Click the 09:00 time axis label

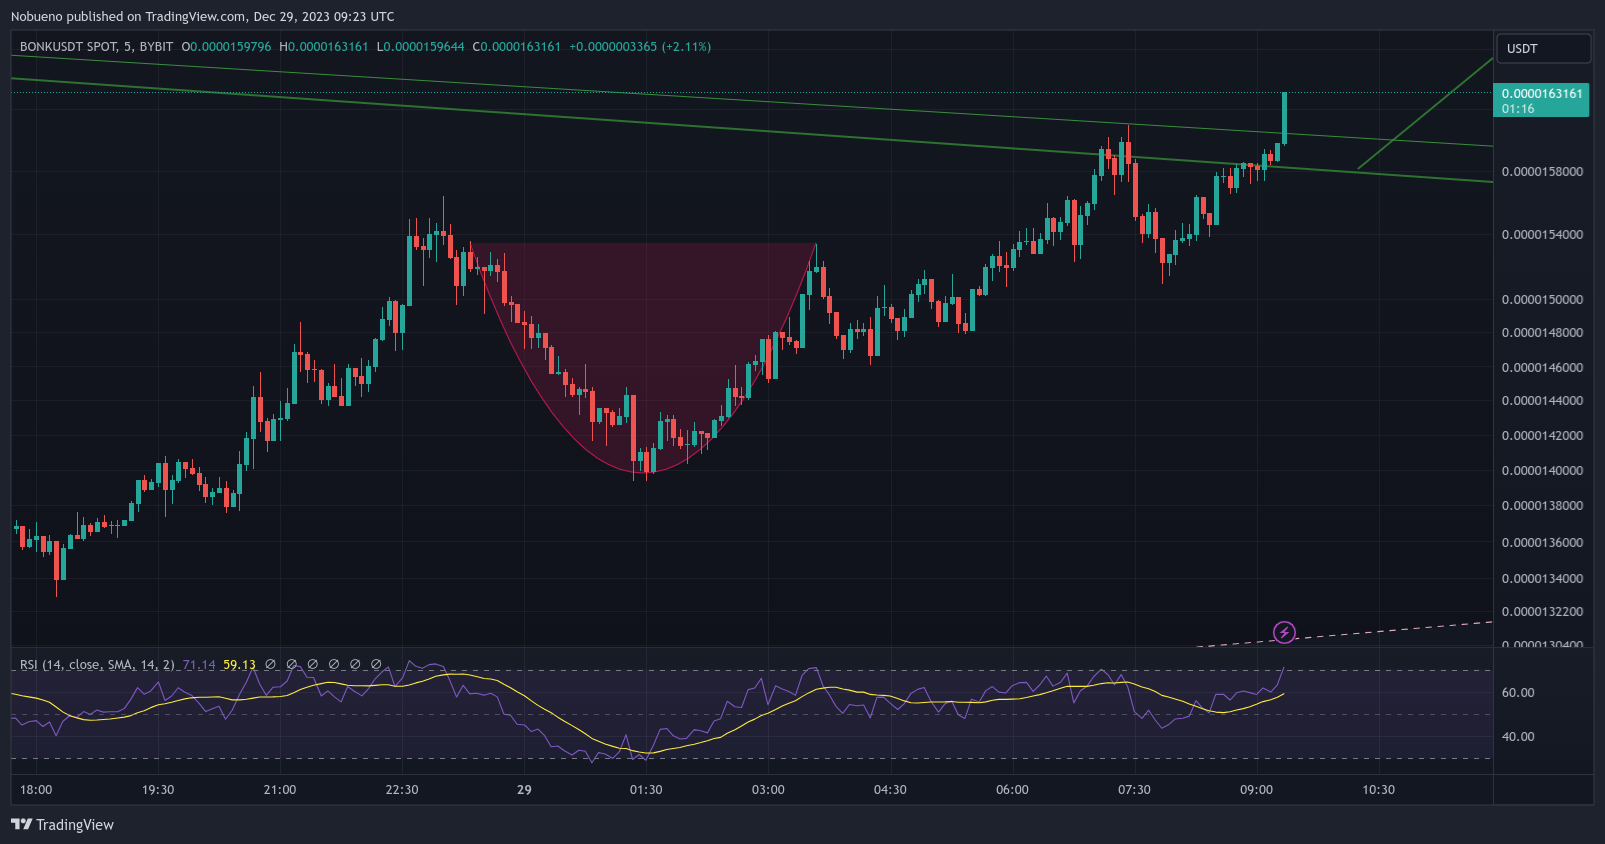1256,790
